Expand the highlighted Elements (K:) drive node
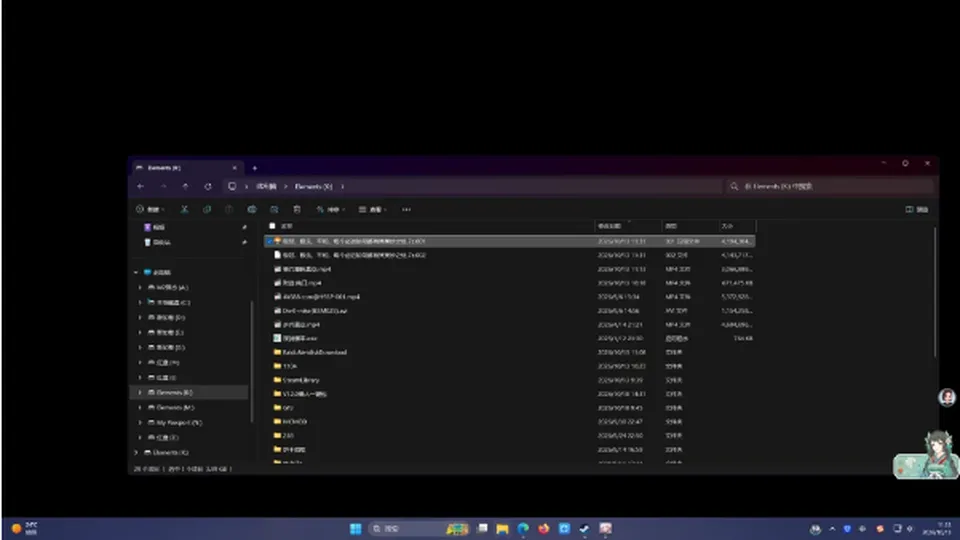Image resolution: width=960 pixels, height=540 pixels. (x=140, y=392)
